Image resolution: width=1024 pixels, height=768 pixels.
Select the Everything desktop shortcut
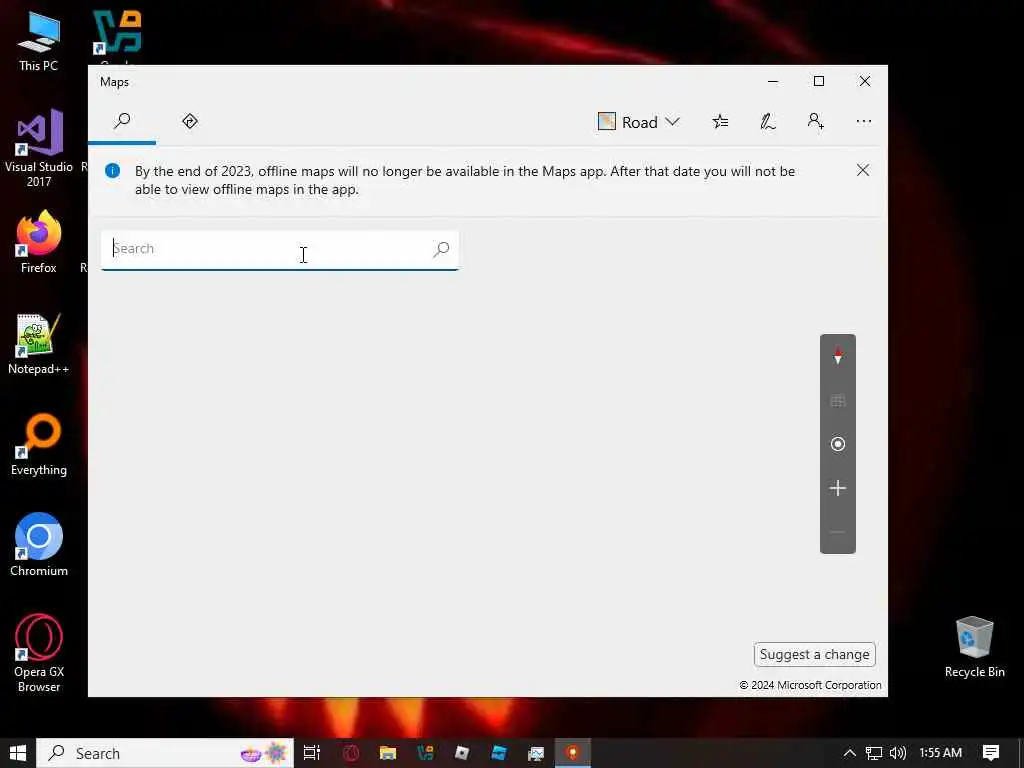click(x=39, y=444)
